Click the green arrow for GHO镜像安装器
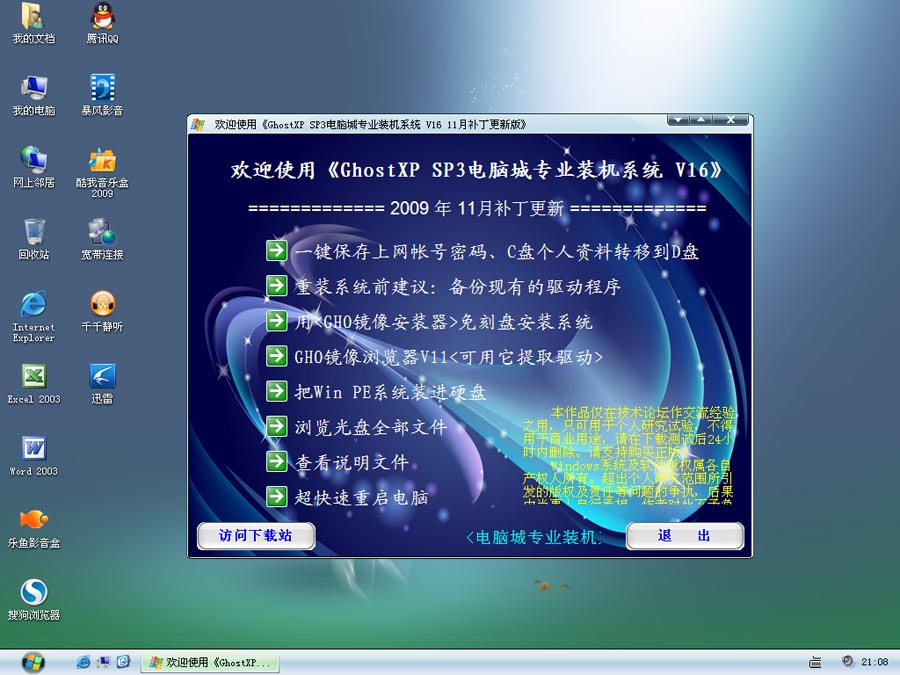 [x=276, y=321]
